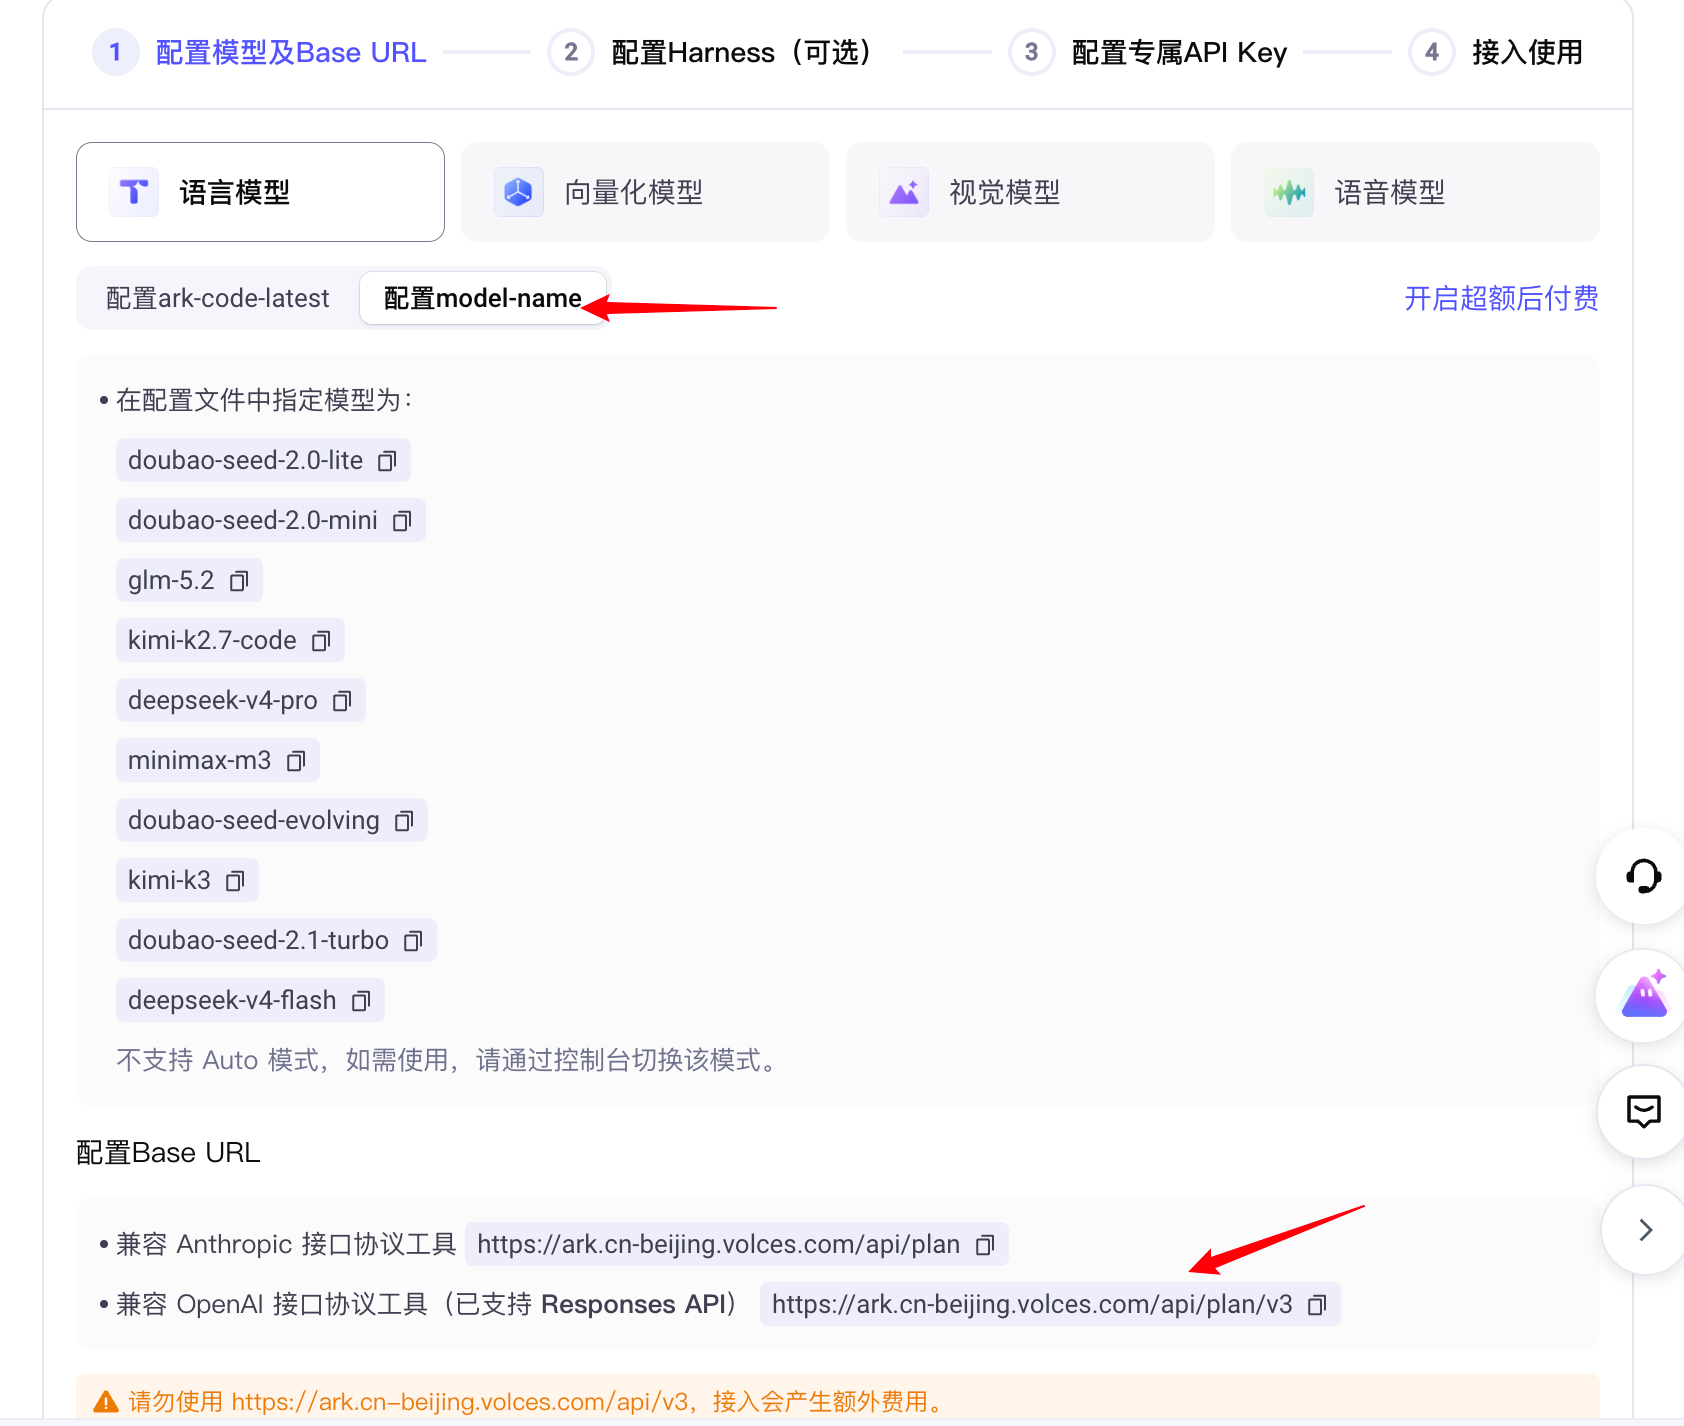This screenshot has height=1426, width=1684.
Task: Go to step 4 接入使用
Action: point(1496,52)
